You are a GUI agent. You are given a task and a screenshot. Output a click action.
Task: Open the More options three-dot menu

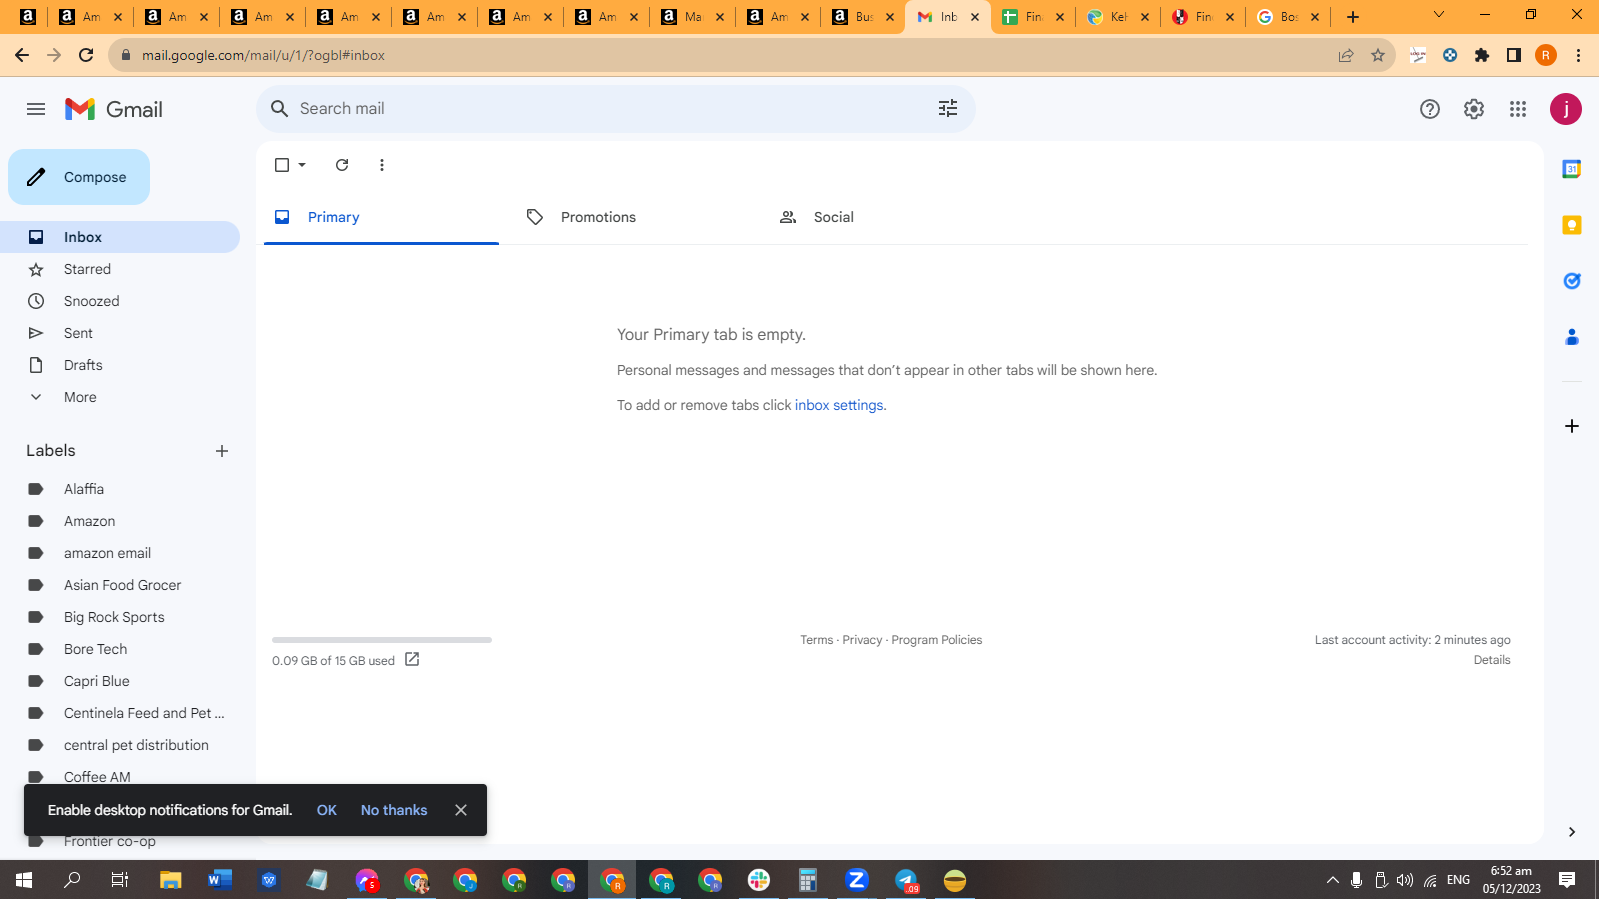[382, 165]
